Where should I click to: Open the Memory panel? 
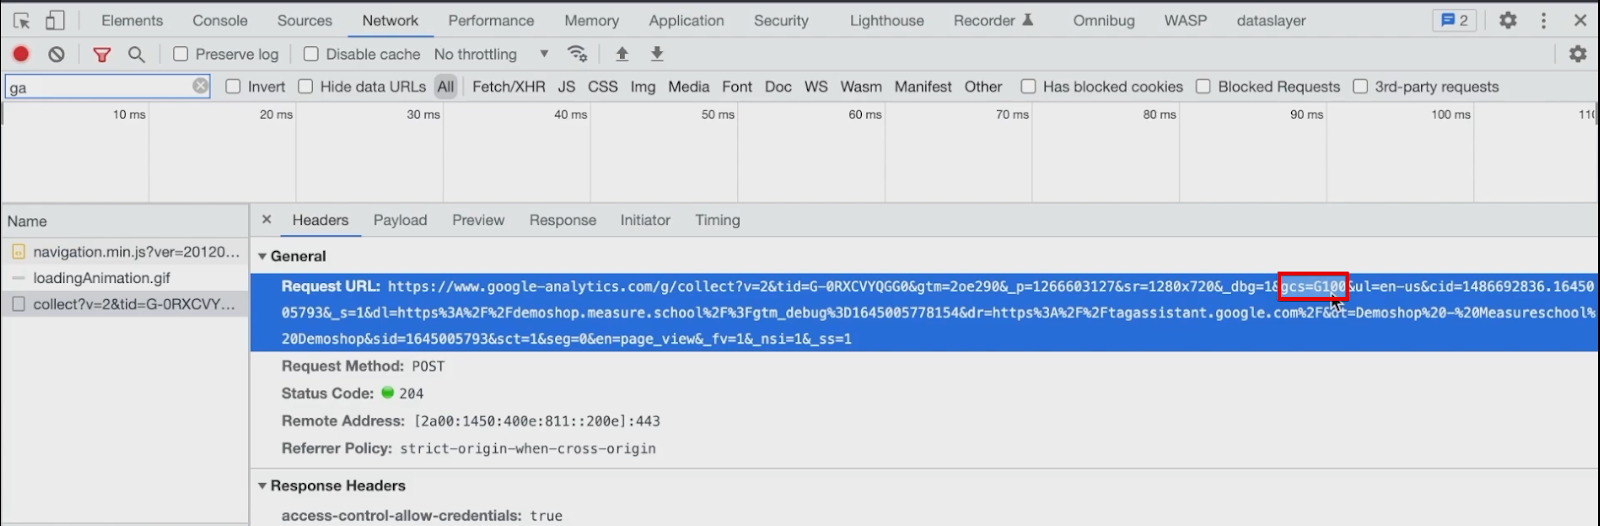tap(592, 20)
